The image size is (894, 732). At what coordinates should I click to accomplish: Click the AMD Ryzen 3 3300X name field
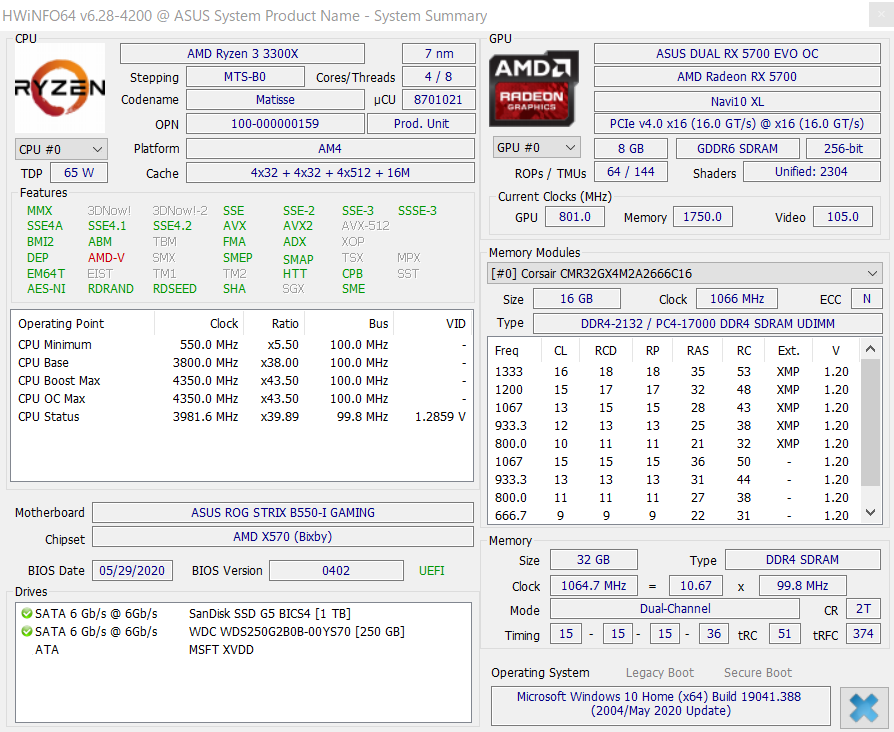coord(242,54)
